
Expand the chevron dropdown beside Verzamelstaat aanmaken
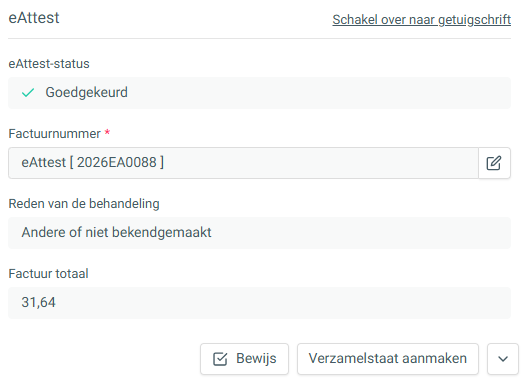503,359
